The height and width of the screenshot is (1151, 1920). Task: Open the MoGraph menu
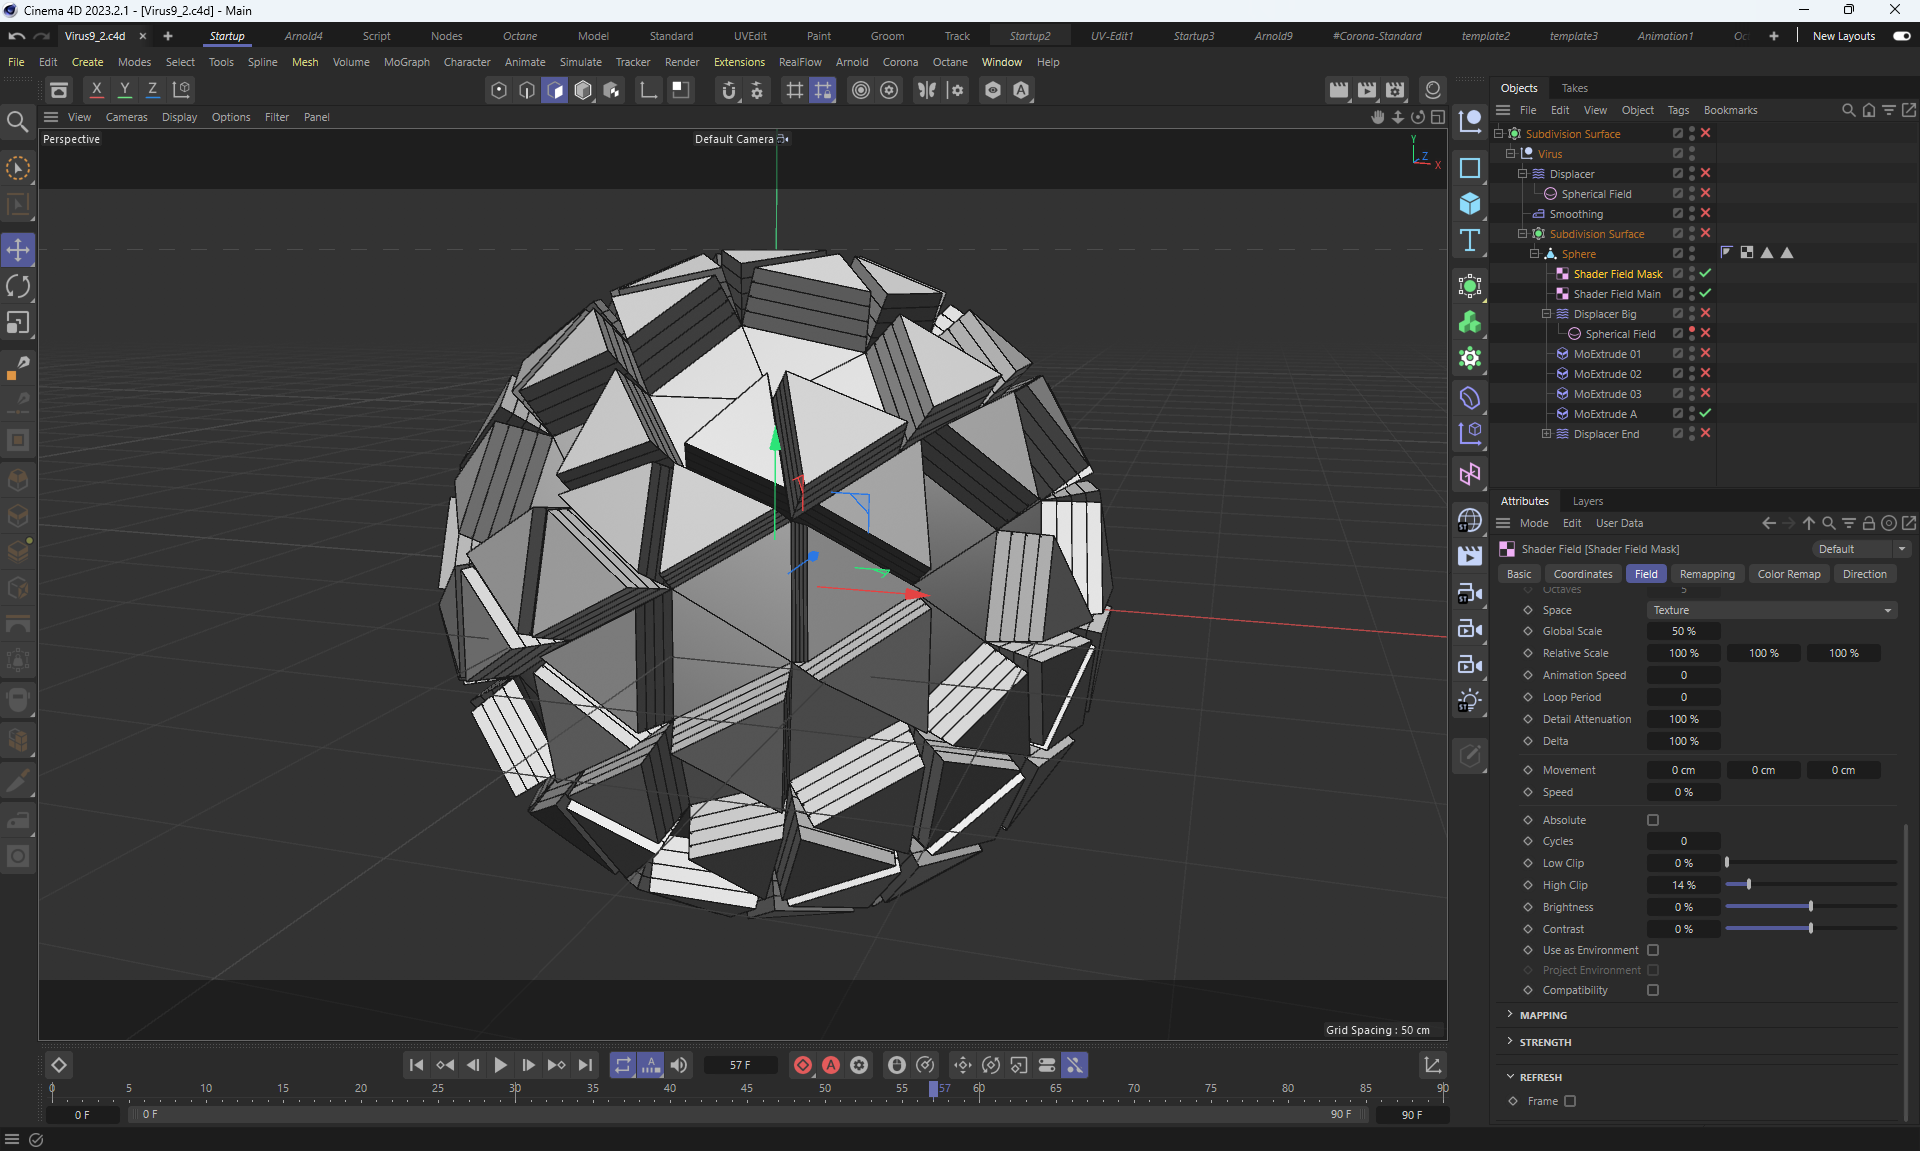point(406,62)
